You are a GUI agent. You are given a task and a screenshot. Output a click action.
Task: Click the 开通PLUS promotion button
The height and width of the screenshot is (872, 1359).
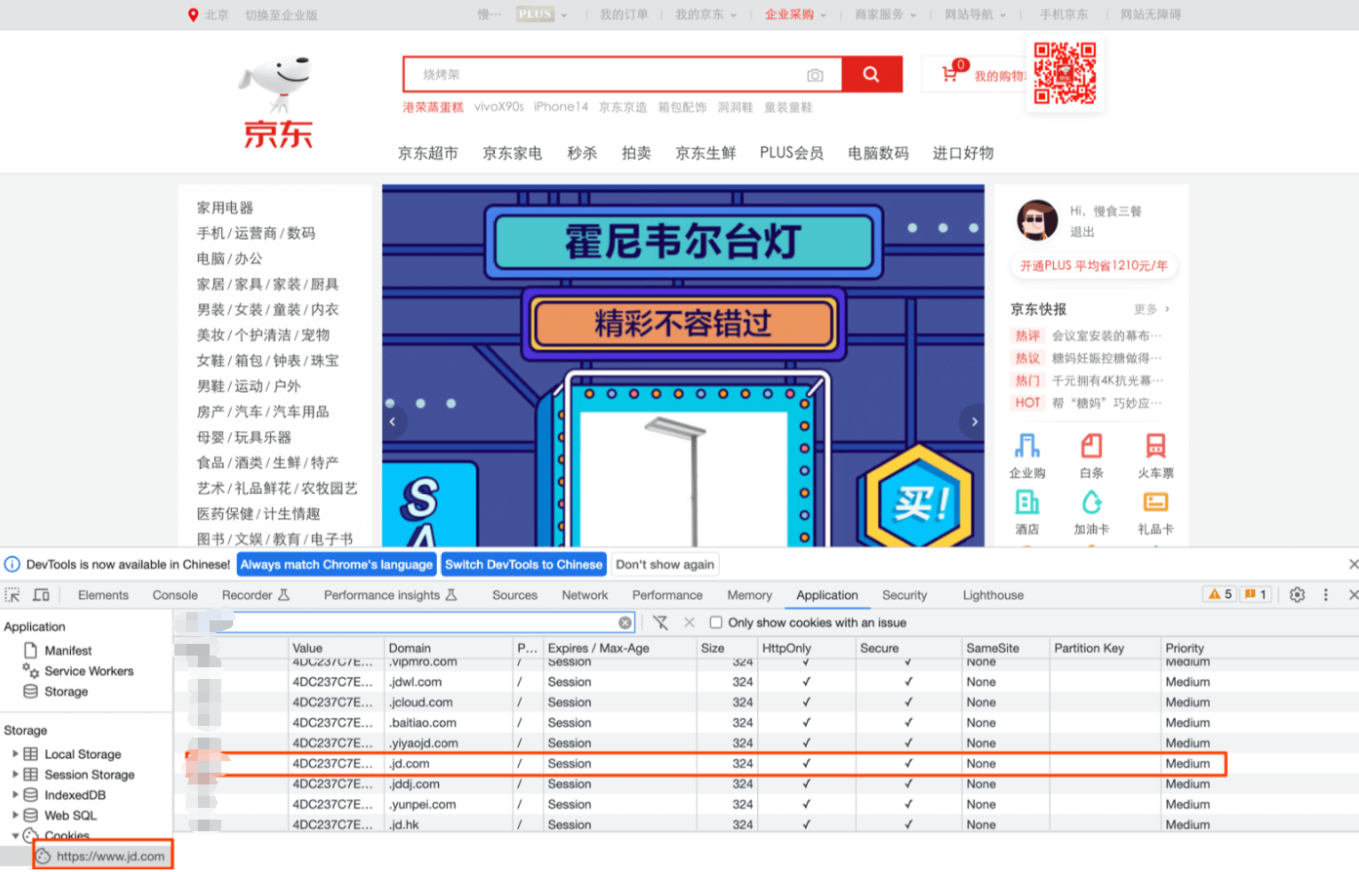pos(1094,266)
